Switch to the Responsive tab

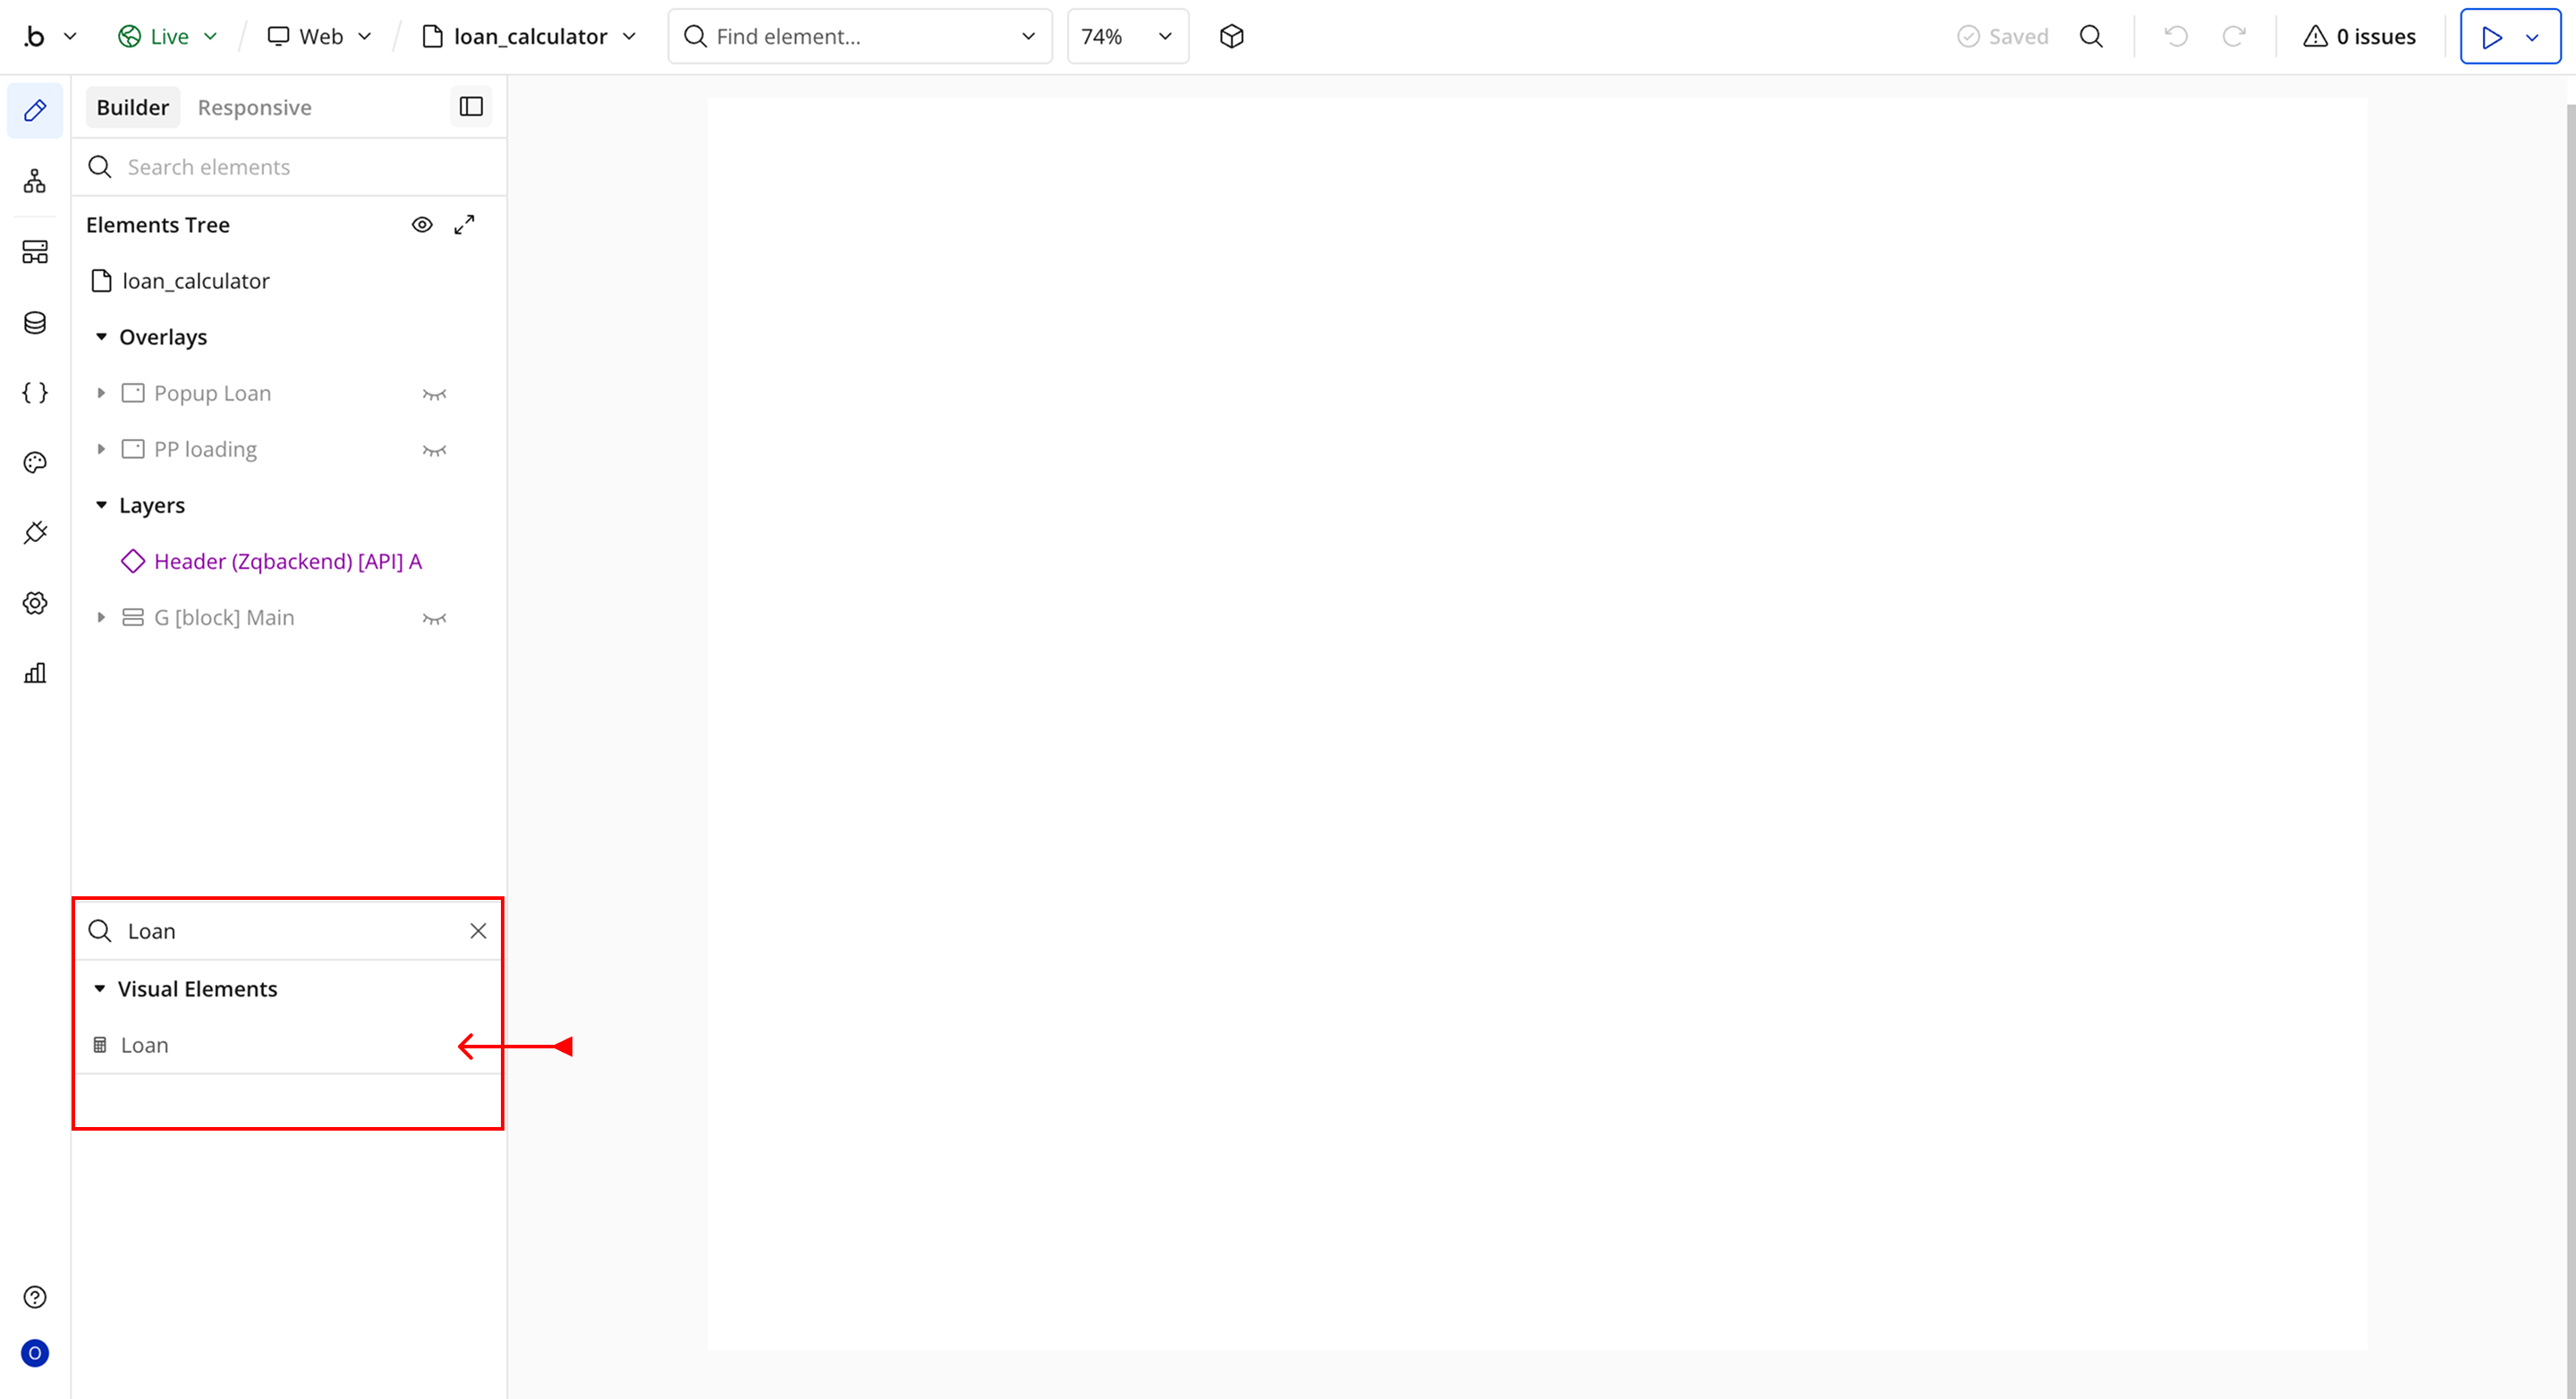tap(254, 107)
